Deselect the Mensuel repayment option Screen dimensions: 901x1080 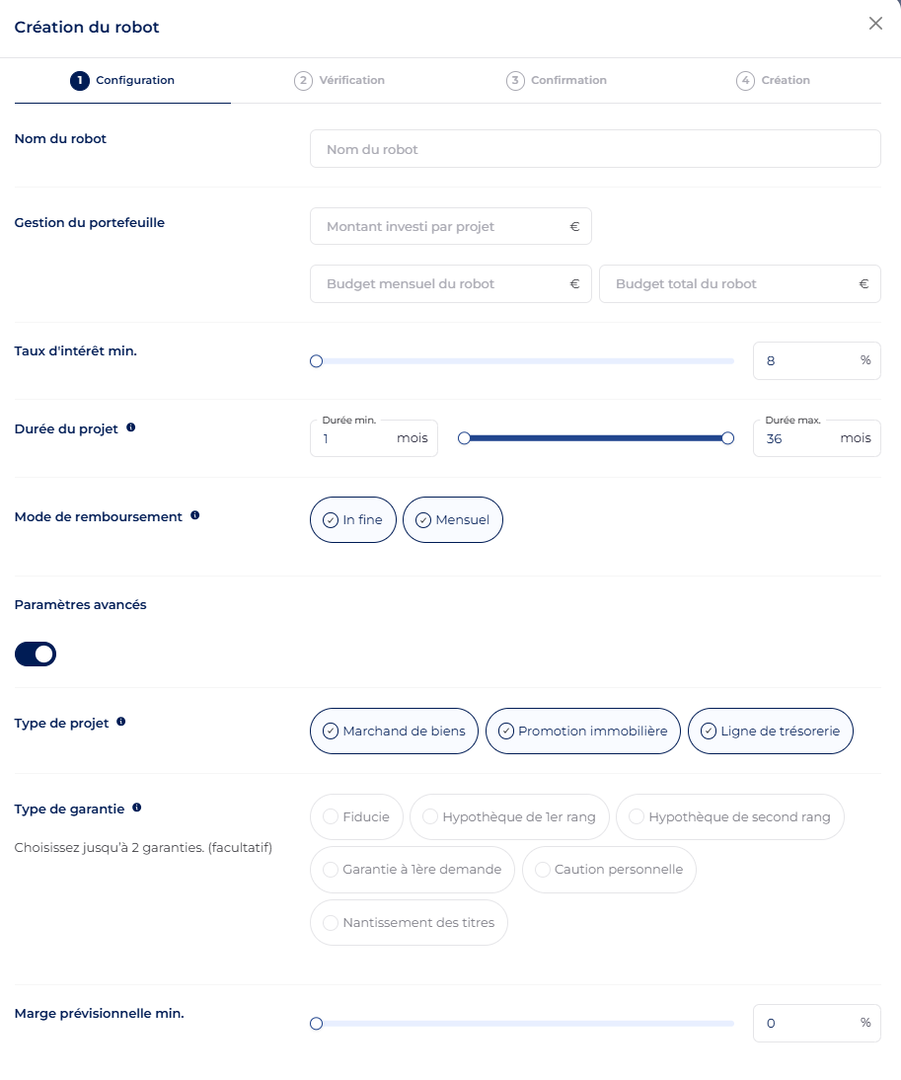tap(452, 520)
